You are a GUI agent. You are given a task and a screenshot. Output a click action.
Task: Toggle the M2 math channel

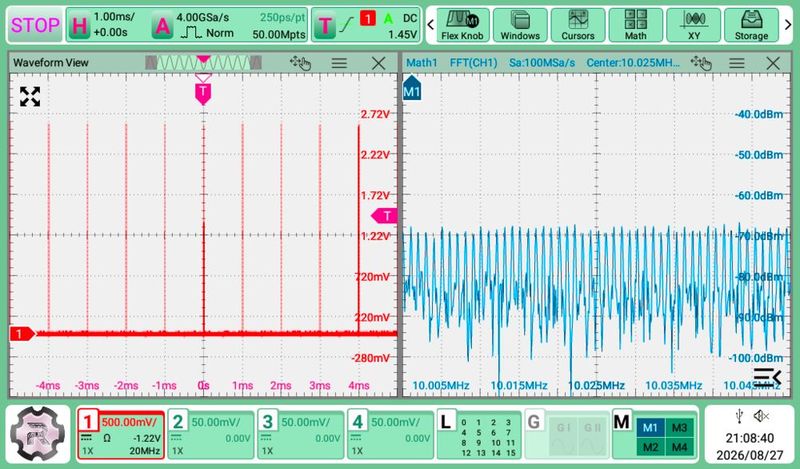[x=651, y=448]
